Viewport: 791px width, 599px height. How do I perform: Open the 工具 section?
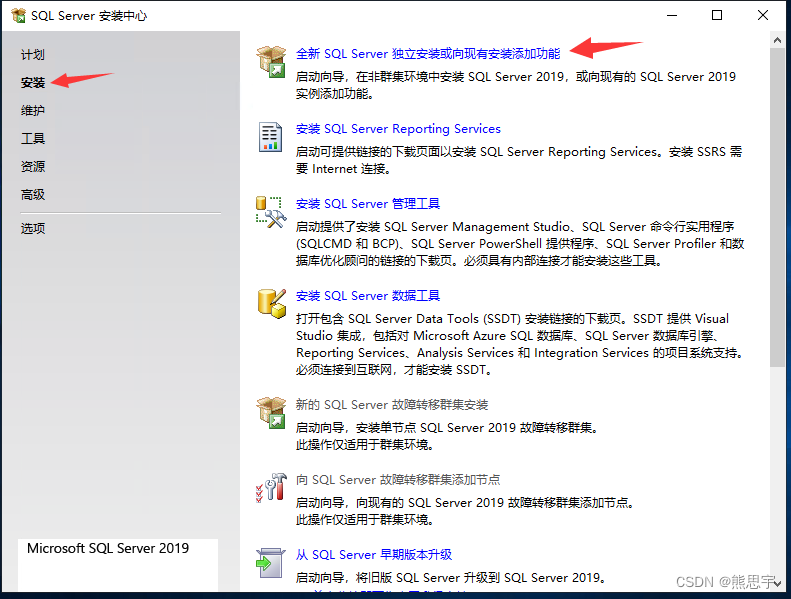pos(33,139)
